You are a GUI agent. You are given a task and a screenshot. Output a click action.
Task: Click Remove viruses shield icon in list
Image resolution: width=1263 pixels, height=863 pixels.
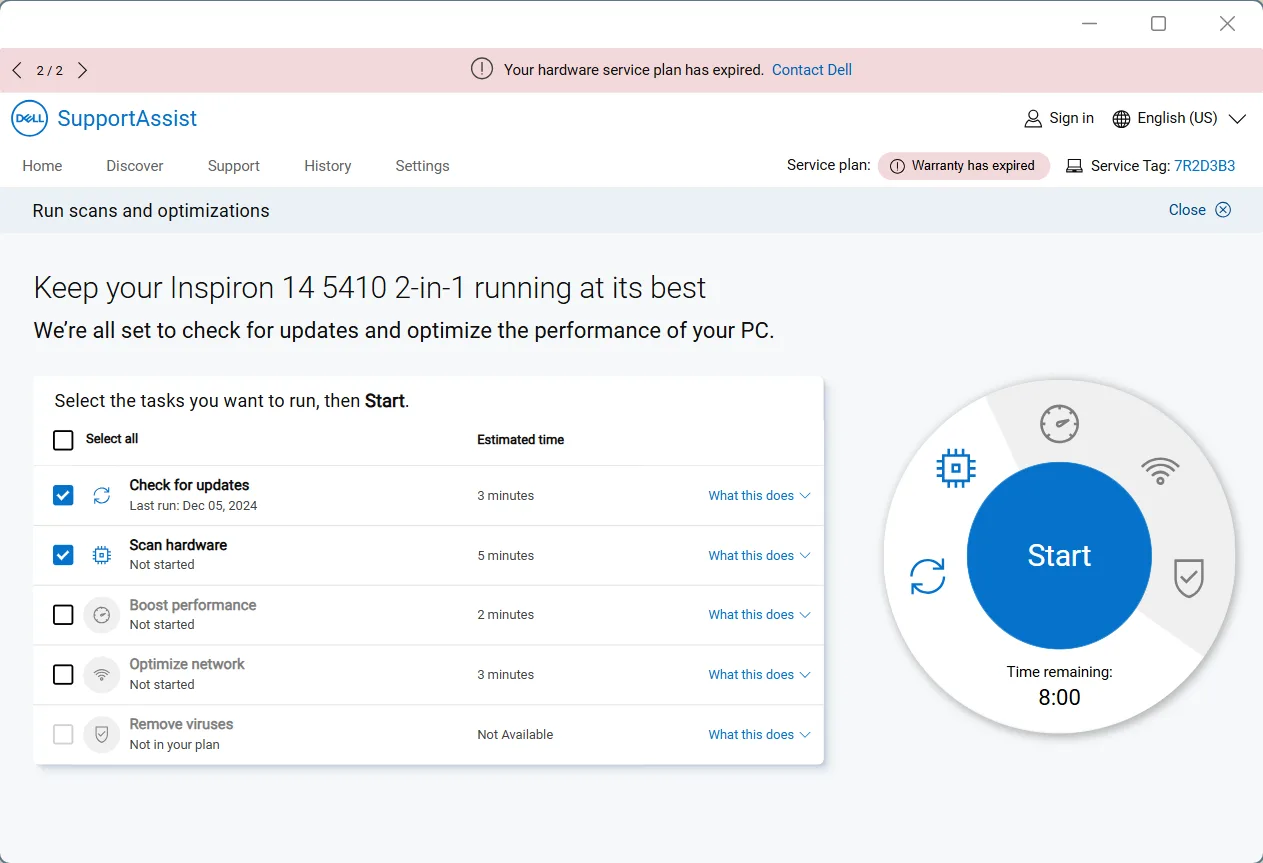pos(102,735)
